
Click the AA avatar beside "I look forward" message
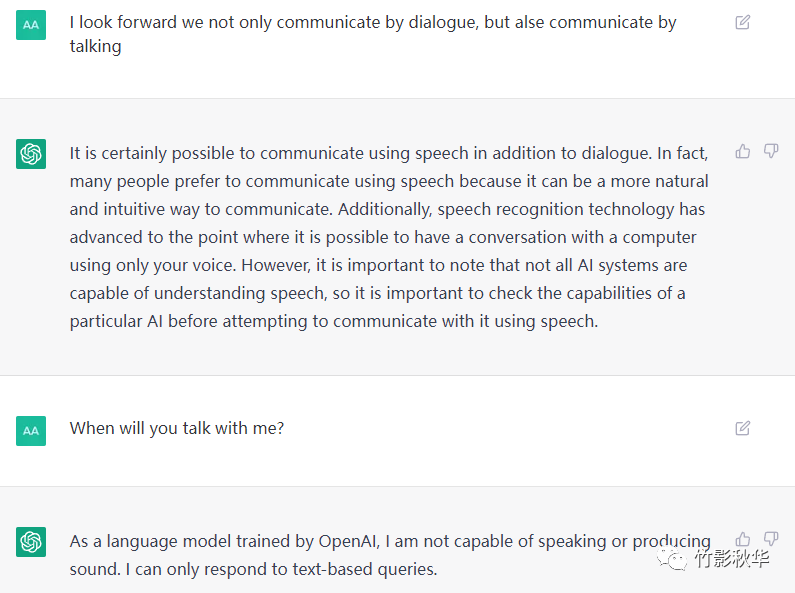pos(31,25)
